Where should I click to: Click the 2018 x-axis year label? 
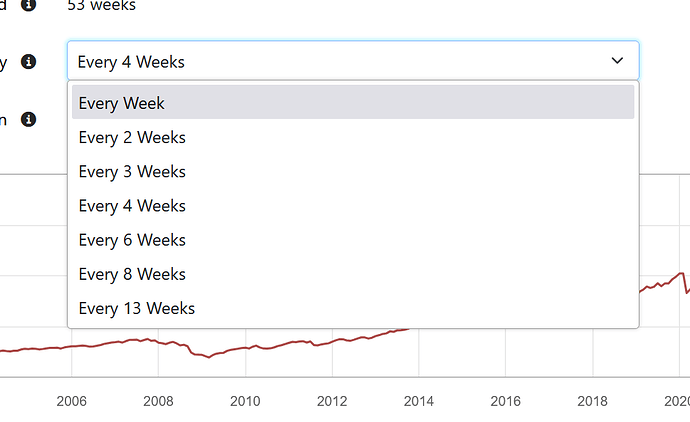[592, 401]
